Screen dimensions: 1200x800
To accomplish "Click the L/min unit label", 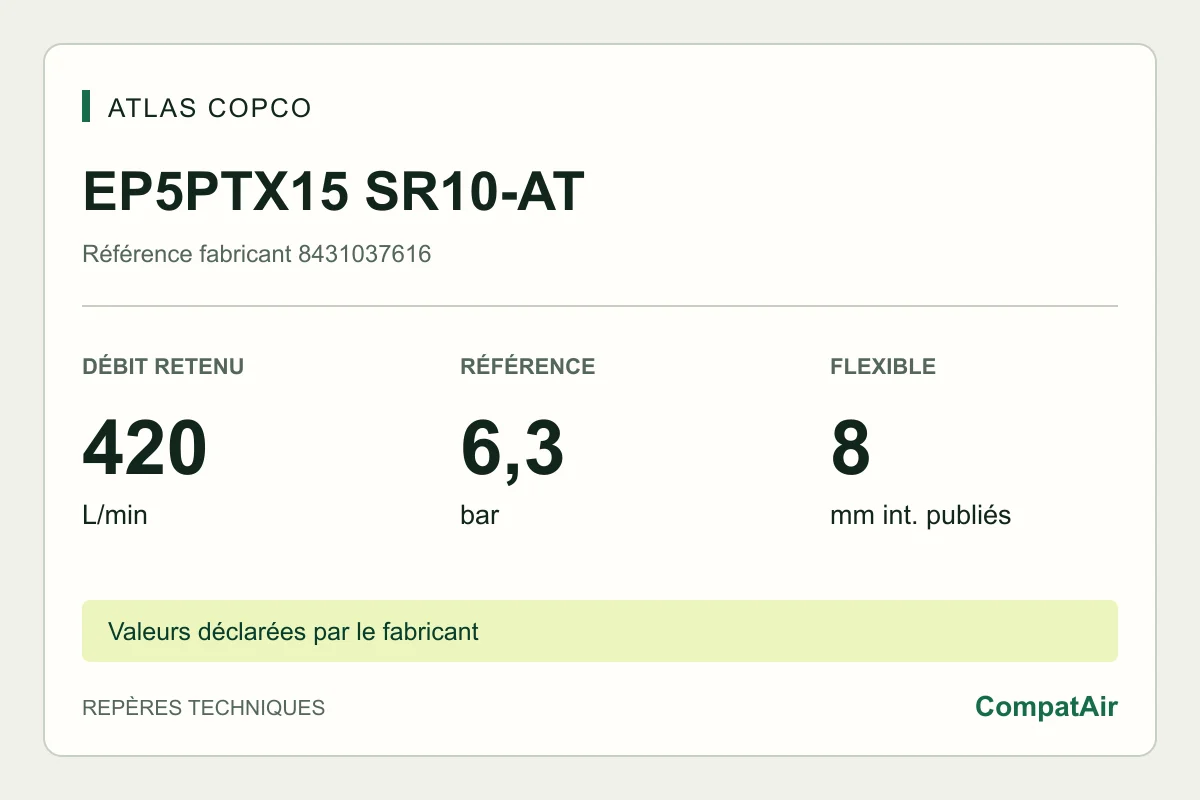I will click(x=115, y=516).
